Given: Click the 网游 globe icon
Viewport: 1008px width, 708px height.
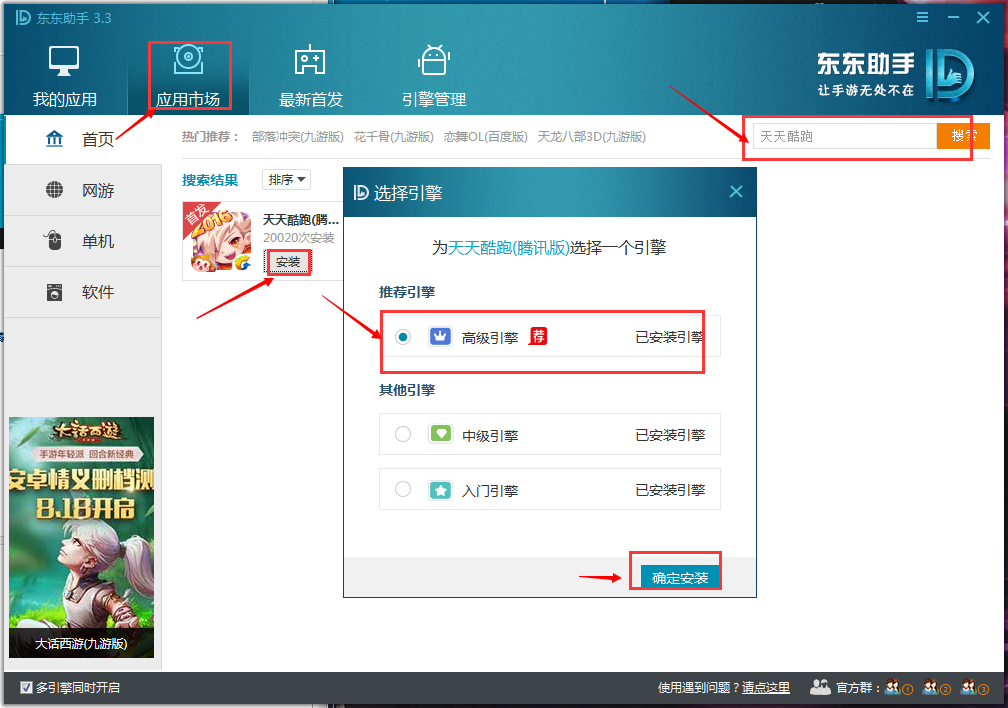Looking at the screenshot, I should (x=55, y=190).
